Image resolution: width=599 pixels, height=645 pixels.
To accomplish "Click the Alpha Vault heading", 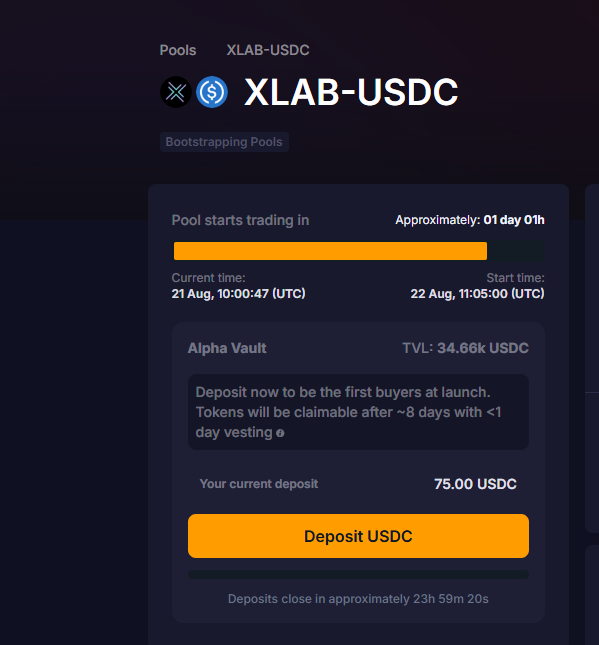I will 227,348.
